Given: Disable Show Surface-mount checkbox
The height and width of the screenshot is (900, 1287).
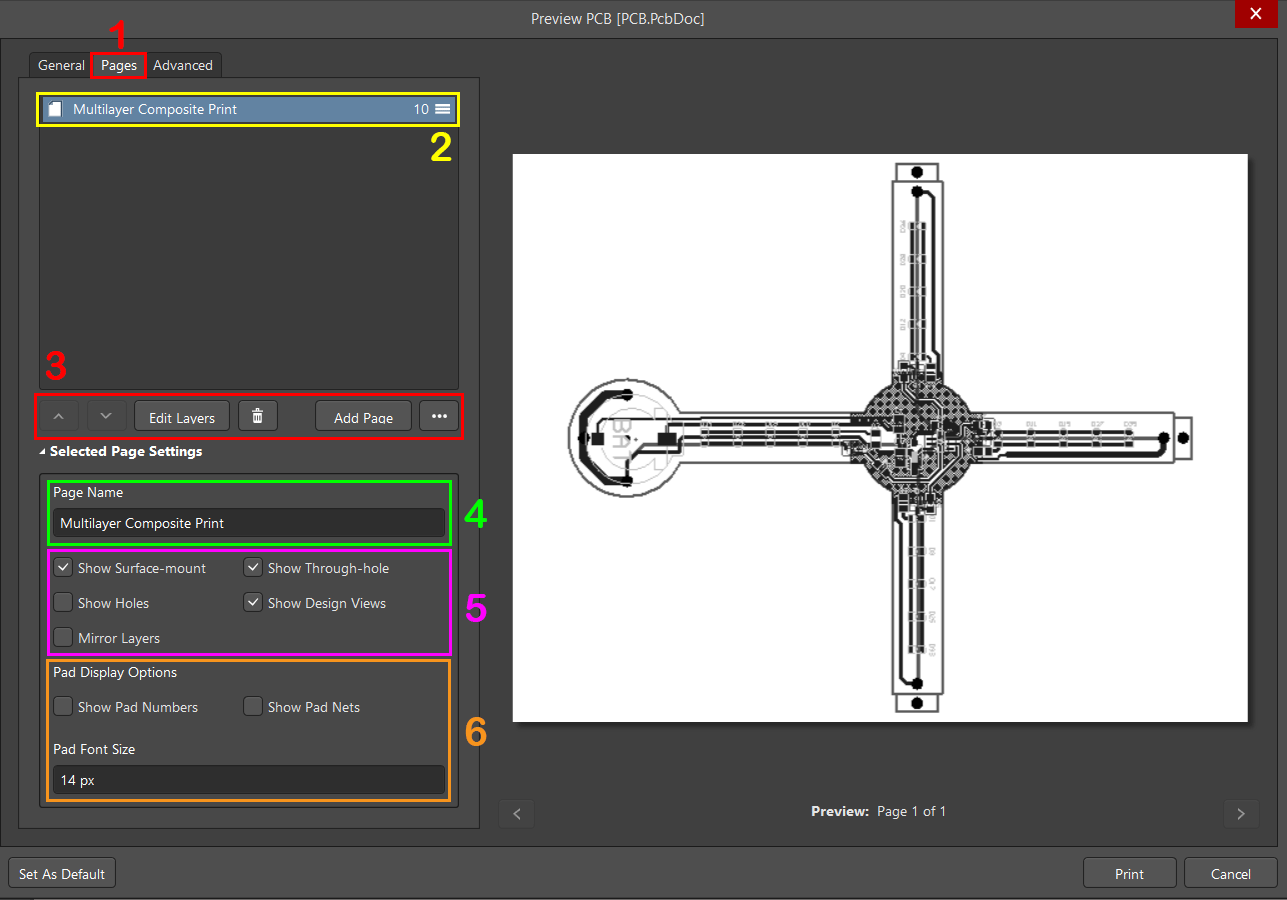Looking at the screenshot, I should click(x=63, y=568).
